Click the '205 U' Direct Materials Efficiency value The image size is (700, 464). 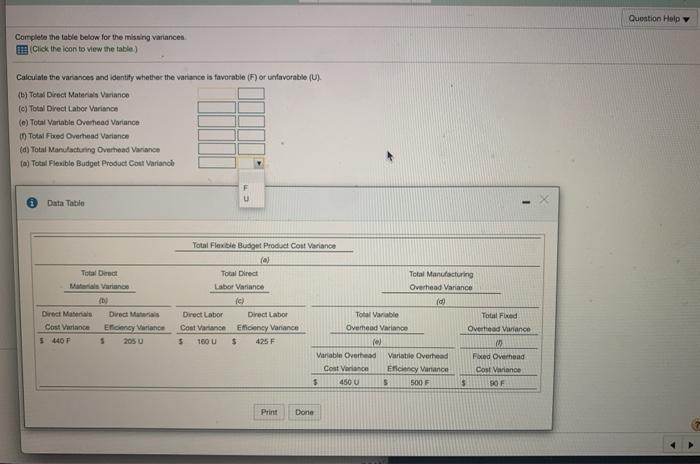(x=133, y=341)
